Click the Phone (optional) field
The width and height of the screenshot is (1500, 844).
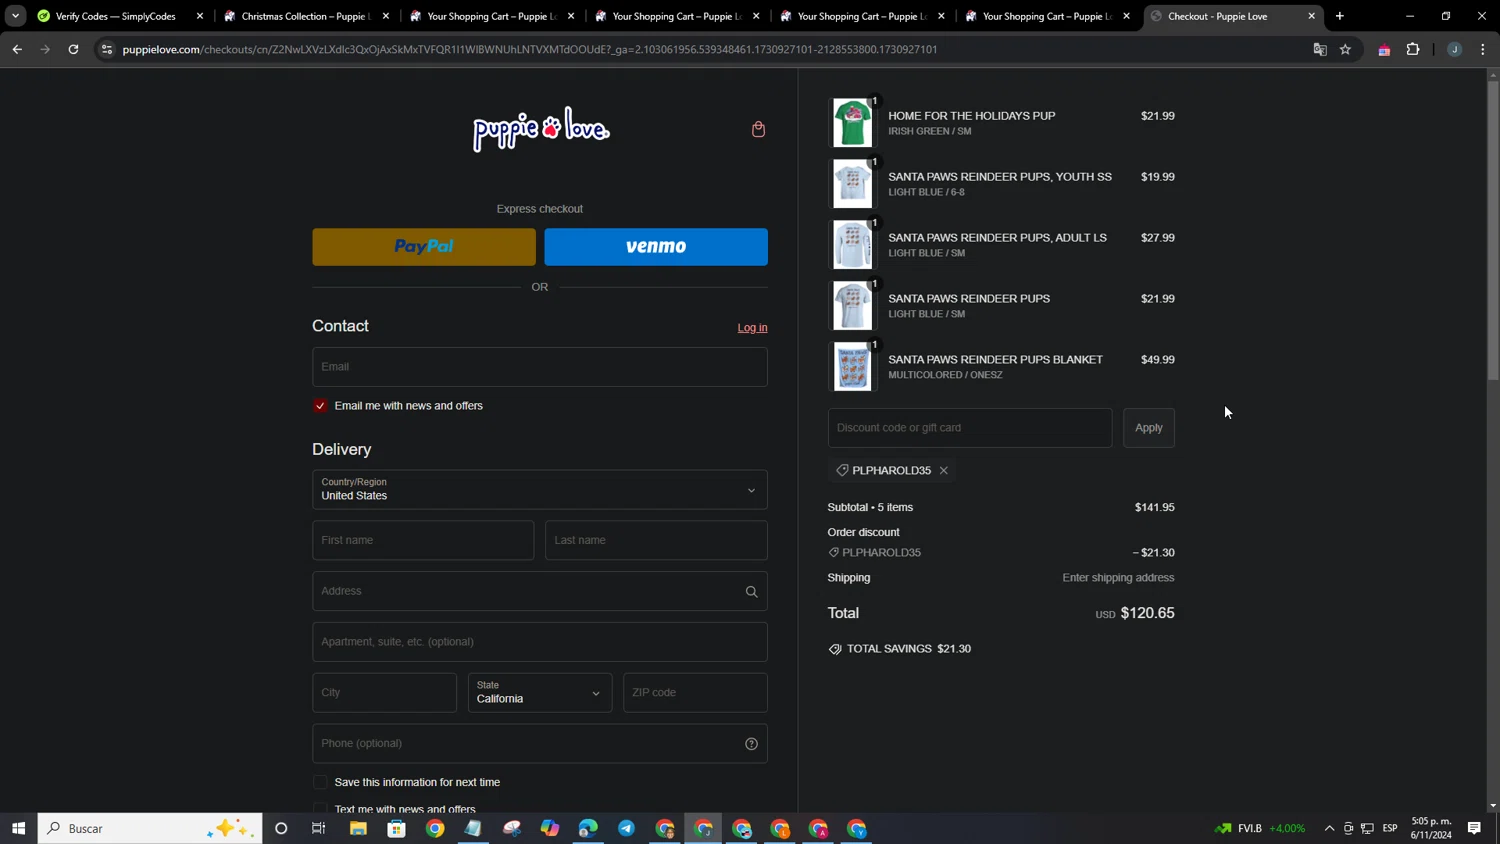(x=540, y=743)
